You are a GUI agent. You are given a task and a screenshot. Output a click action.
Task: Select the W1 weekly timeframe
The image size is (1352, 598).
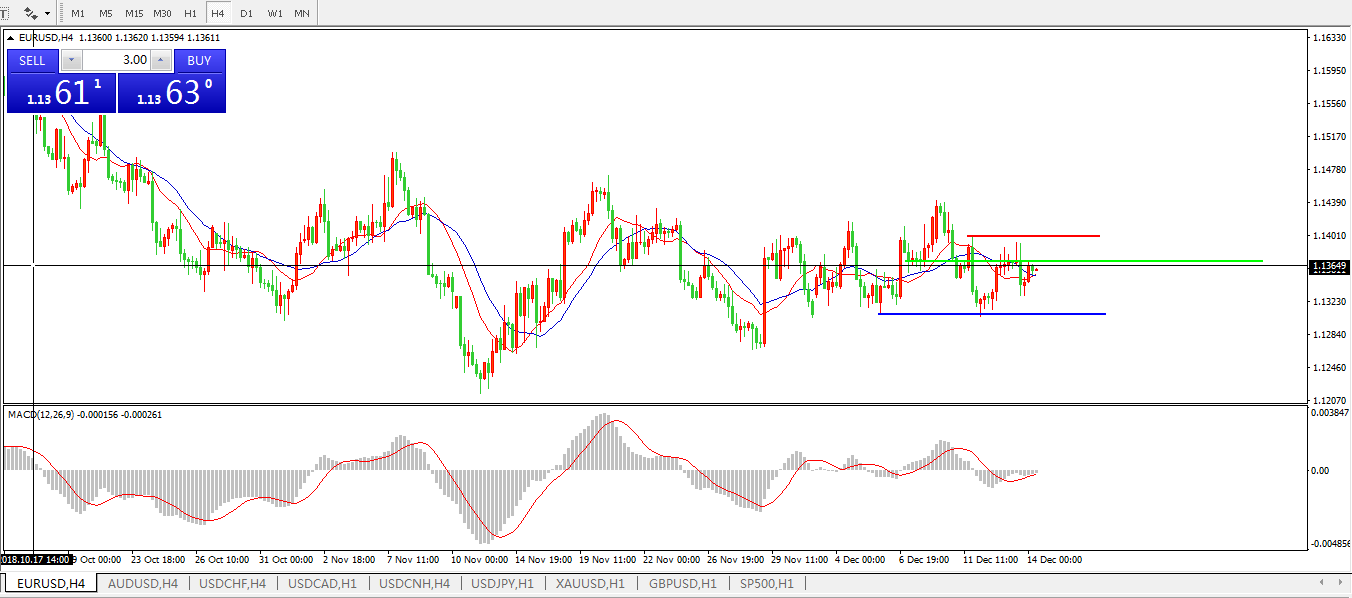coord(275,14)
